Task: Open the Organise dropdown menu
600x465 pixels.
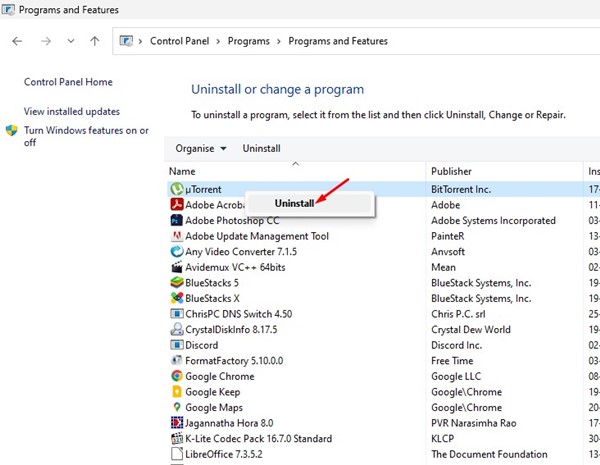Action: pyautogui.click(x=201, y=148)
